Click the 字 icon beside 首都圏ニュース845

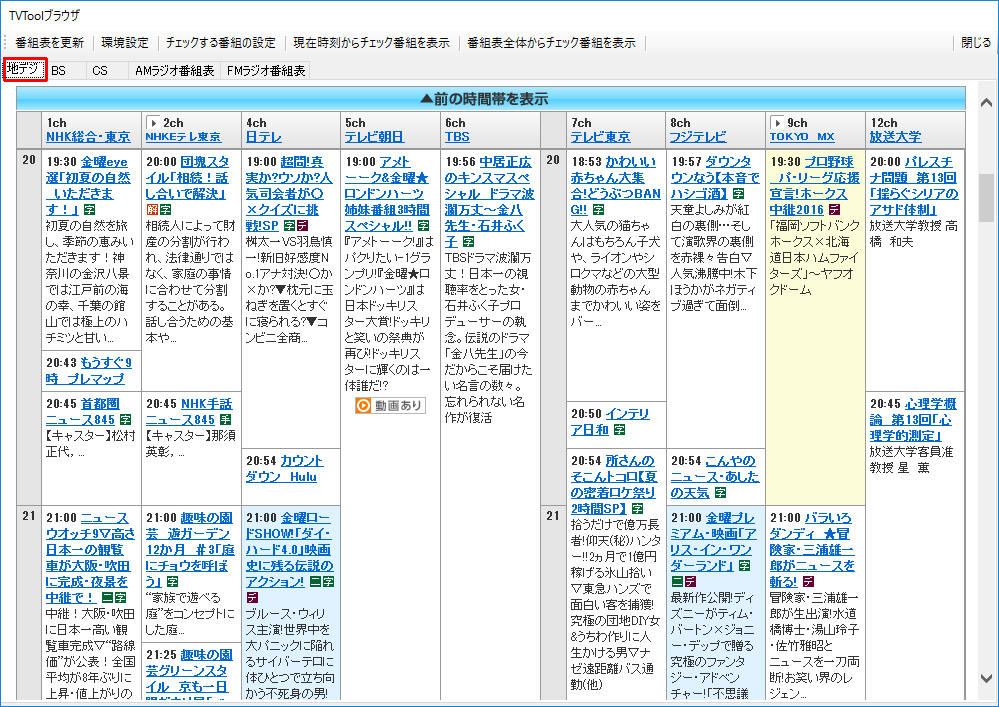click(x=125, y=420)
